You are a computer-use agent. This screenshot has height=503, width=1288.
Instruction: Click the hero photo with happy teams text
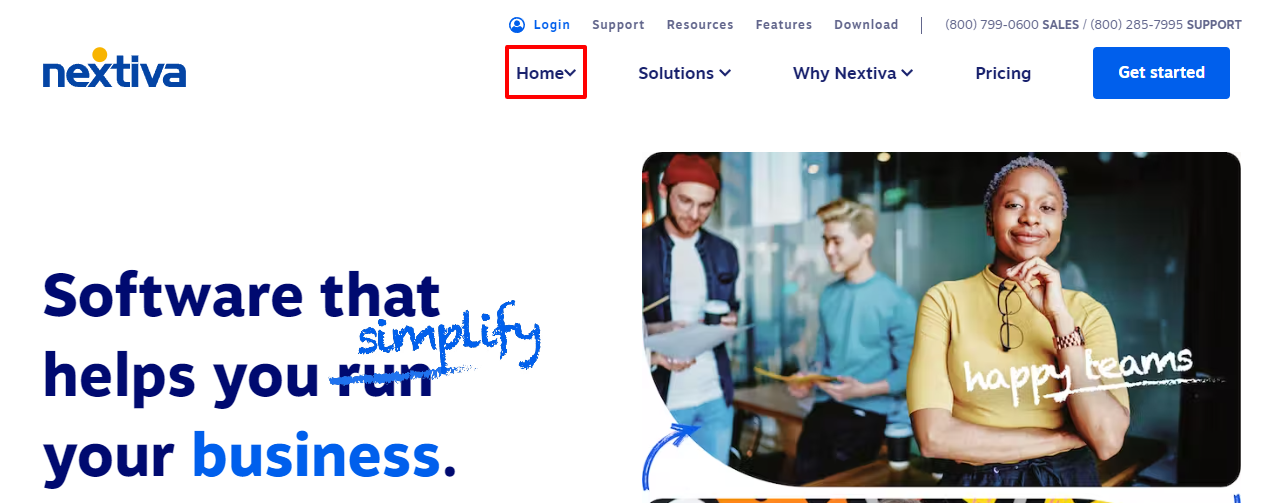coord(941,319)
